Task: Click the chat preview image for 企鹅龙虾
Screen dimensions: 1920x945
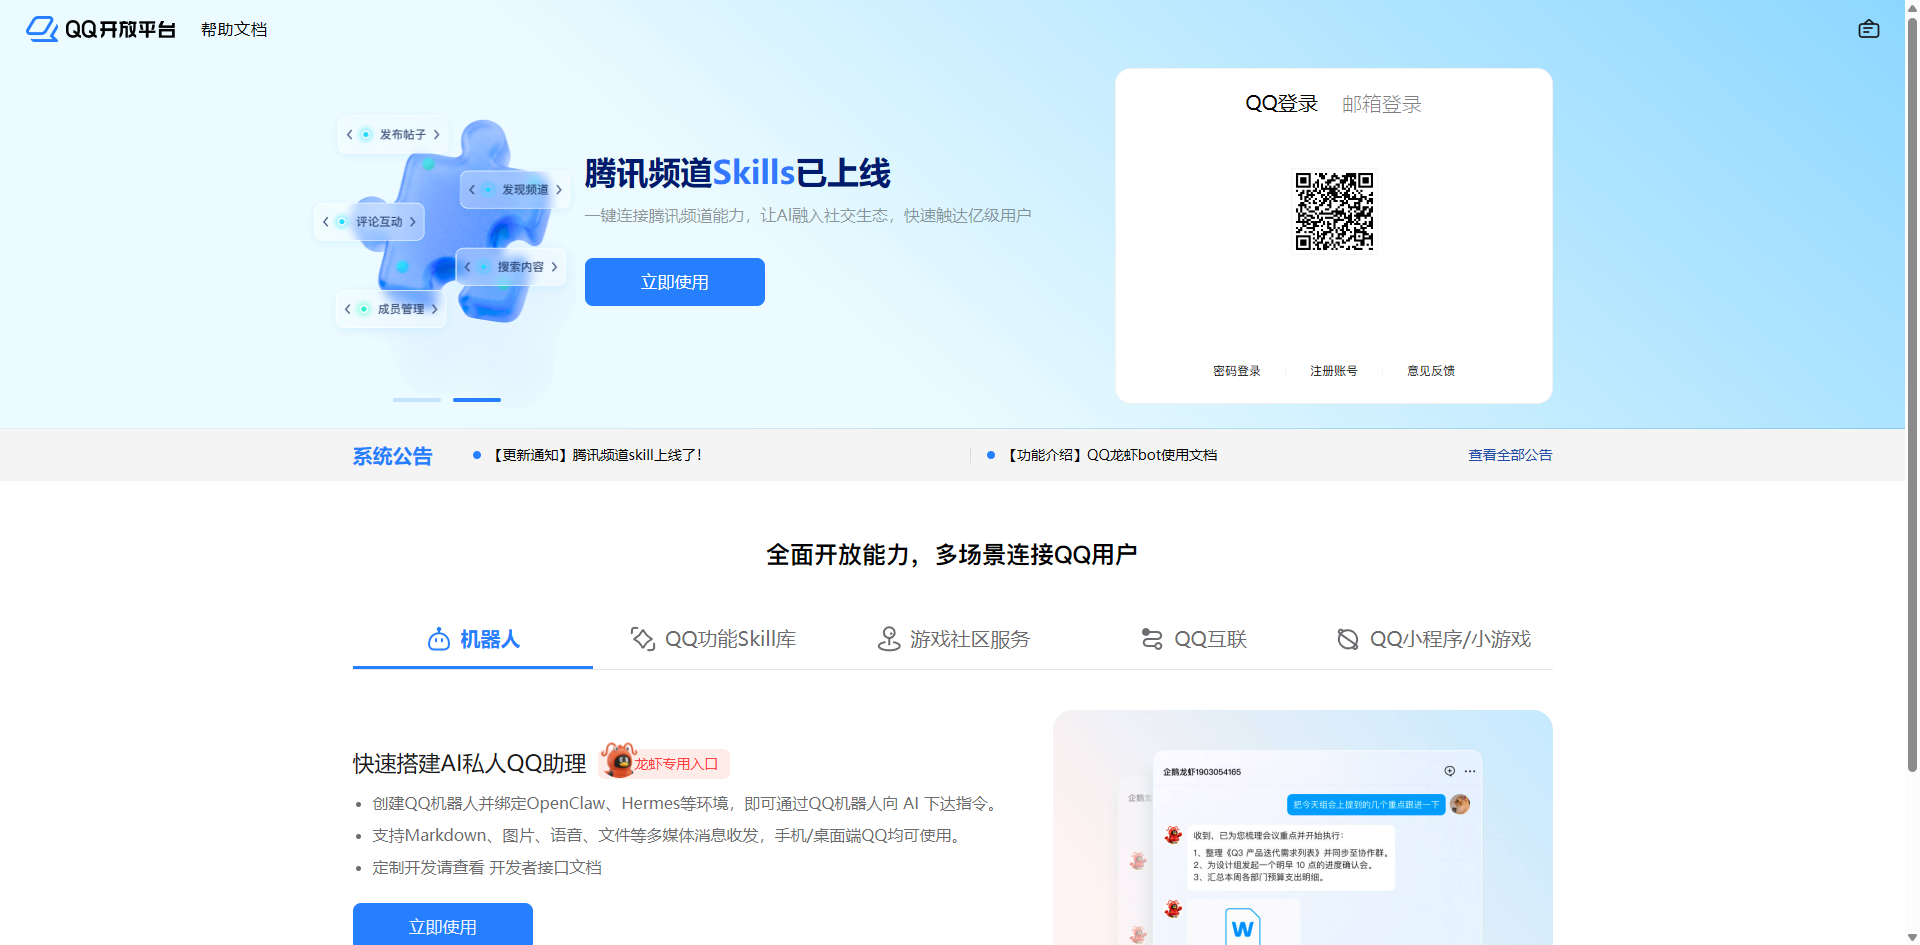Action: [1303, 828]
